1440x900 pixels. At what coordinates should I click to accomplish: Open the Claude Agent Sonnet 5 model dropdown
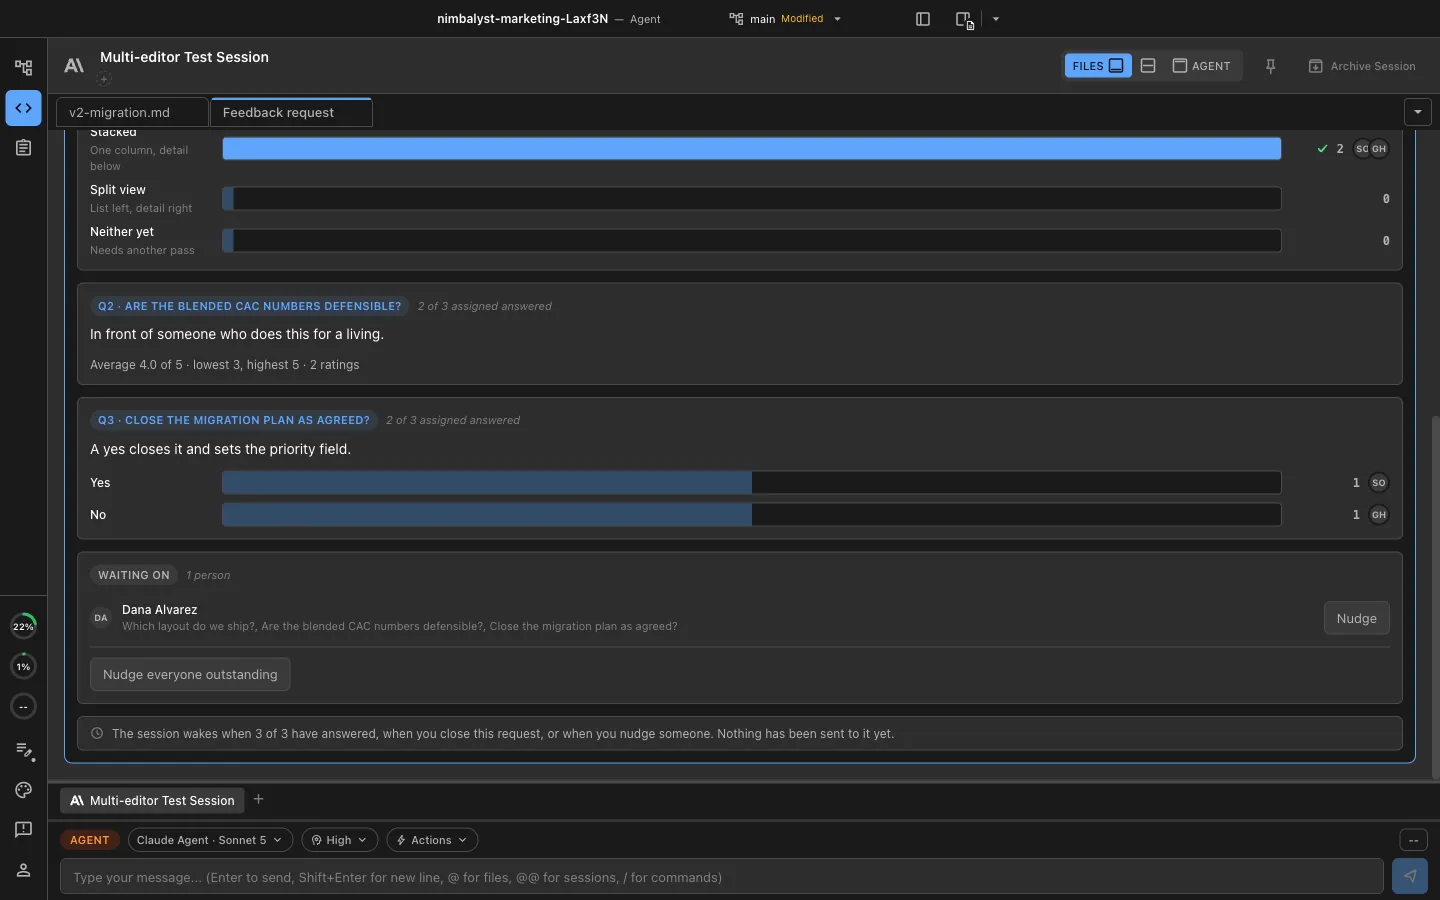point(211,840)
